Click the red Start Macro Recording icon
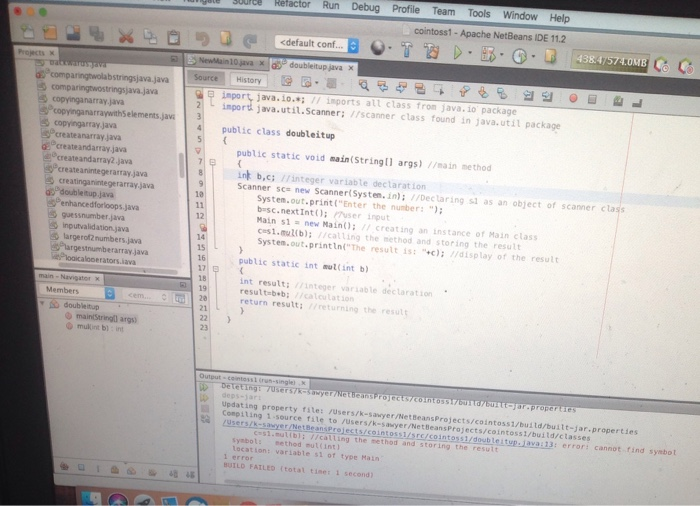This screenshot has height=506, width=700. click(573, 98)
